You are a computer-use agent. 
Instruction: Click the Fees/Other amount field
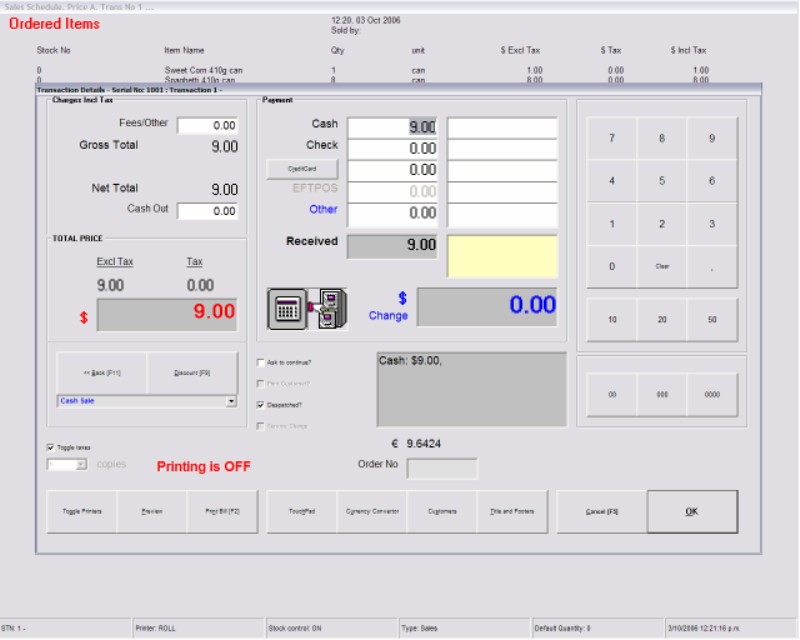pyautogui.click(x=207, y=126)
